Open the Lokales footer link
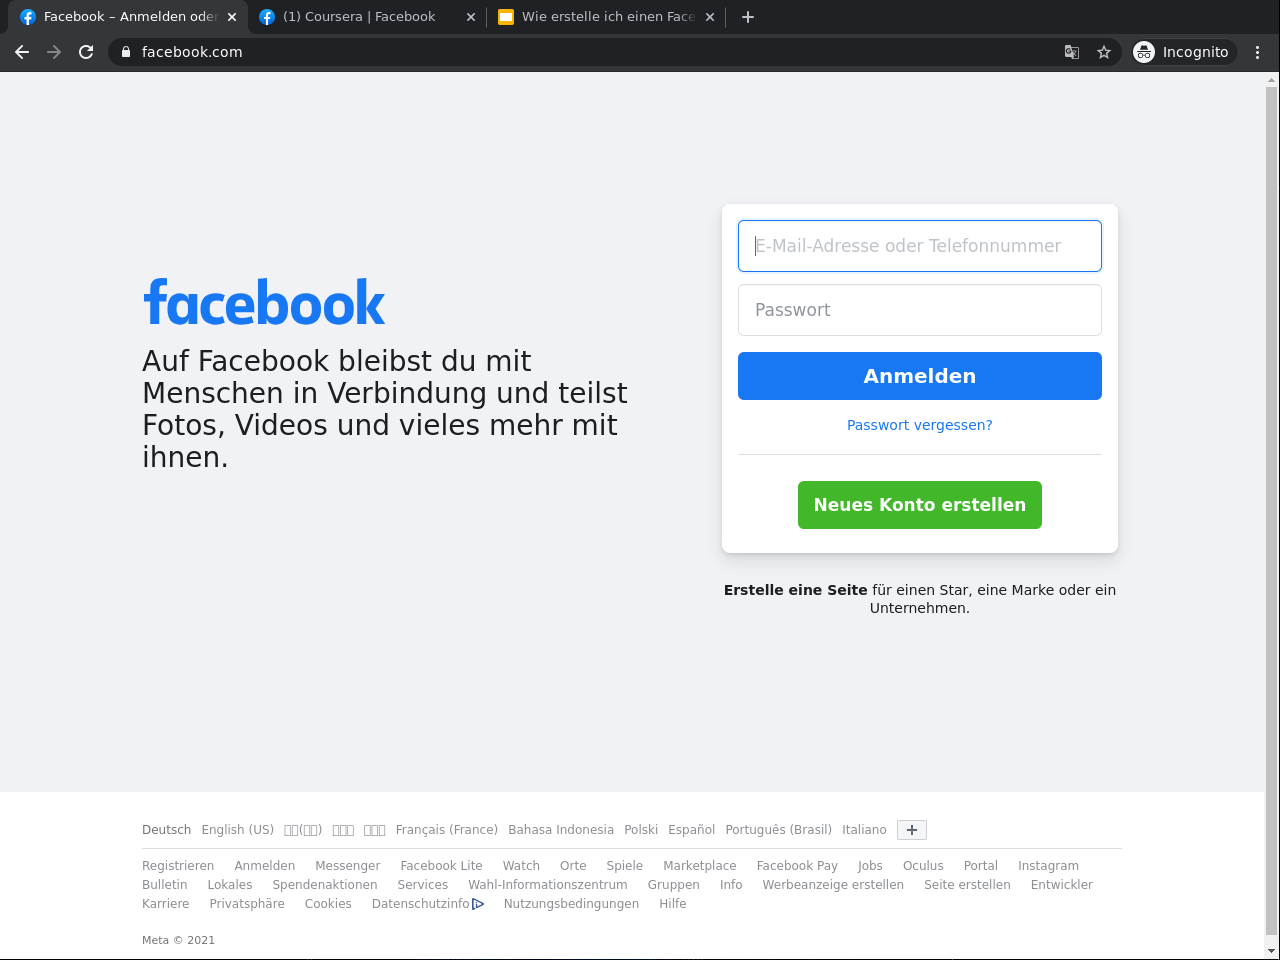 [x=230, y=885]
